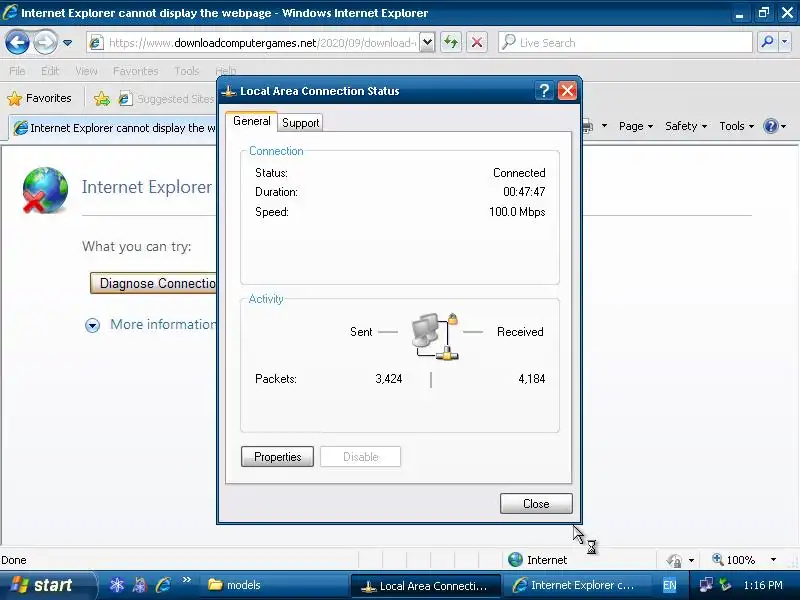
Task: Launch Internet Explorer from quick launch
Action: pos(163,585)
